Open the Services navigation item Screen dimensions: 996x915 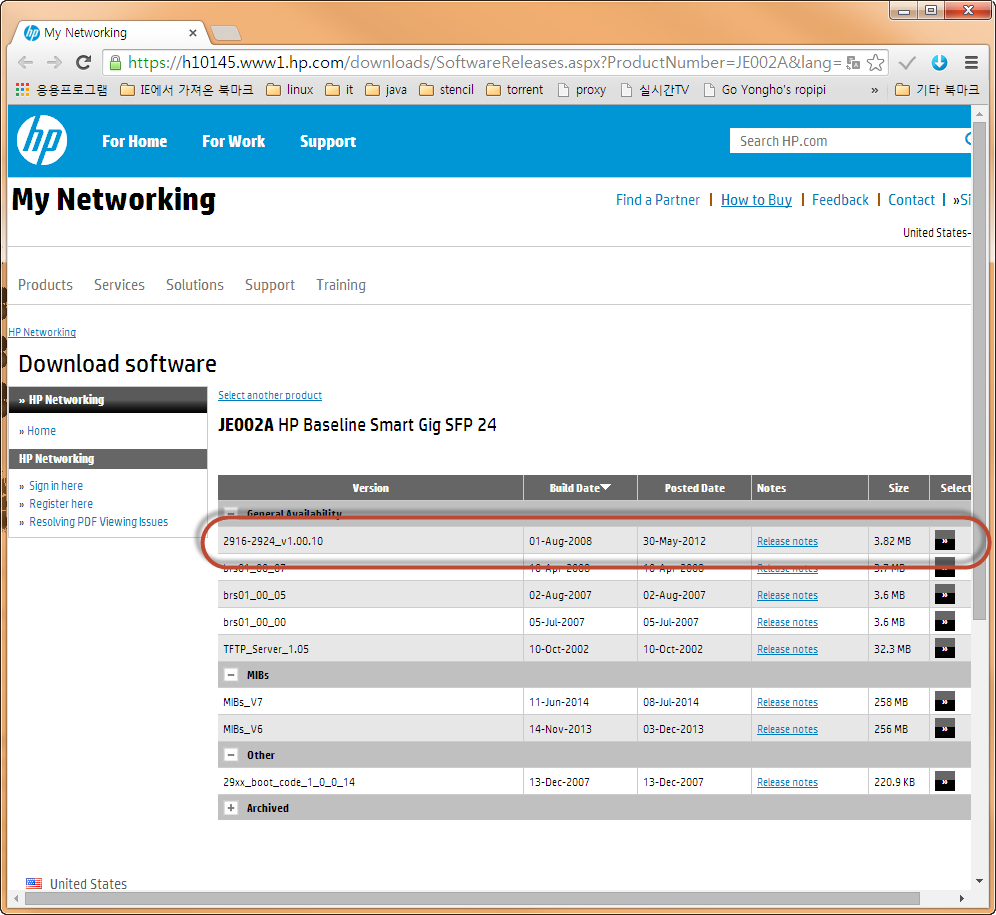pyautogui.click(x=119, y=285)
